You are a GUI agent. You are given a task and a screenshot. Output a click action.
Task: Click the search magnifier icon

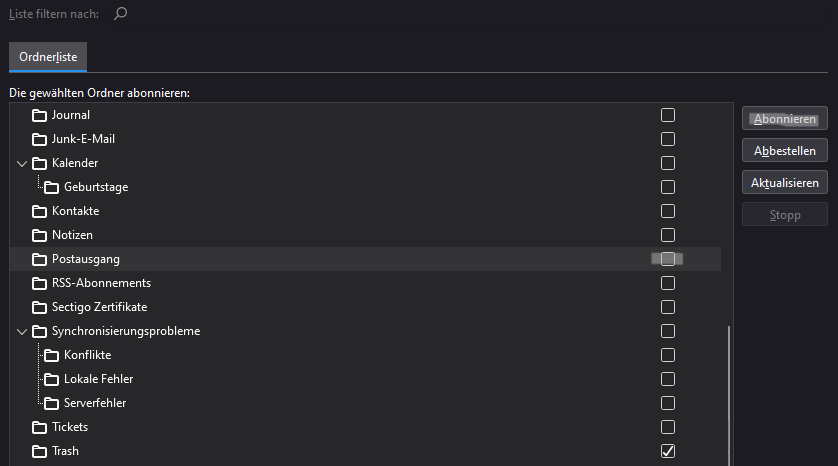tap(121, 14)
